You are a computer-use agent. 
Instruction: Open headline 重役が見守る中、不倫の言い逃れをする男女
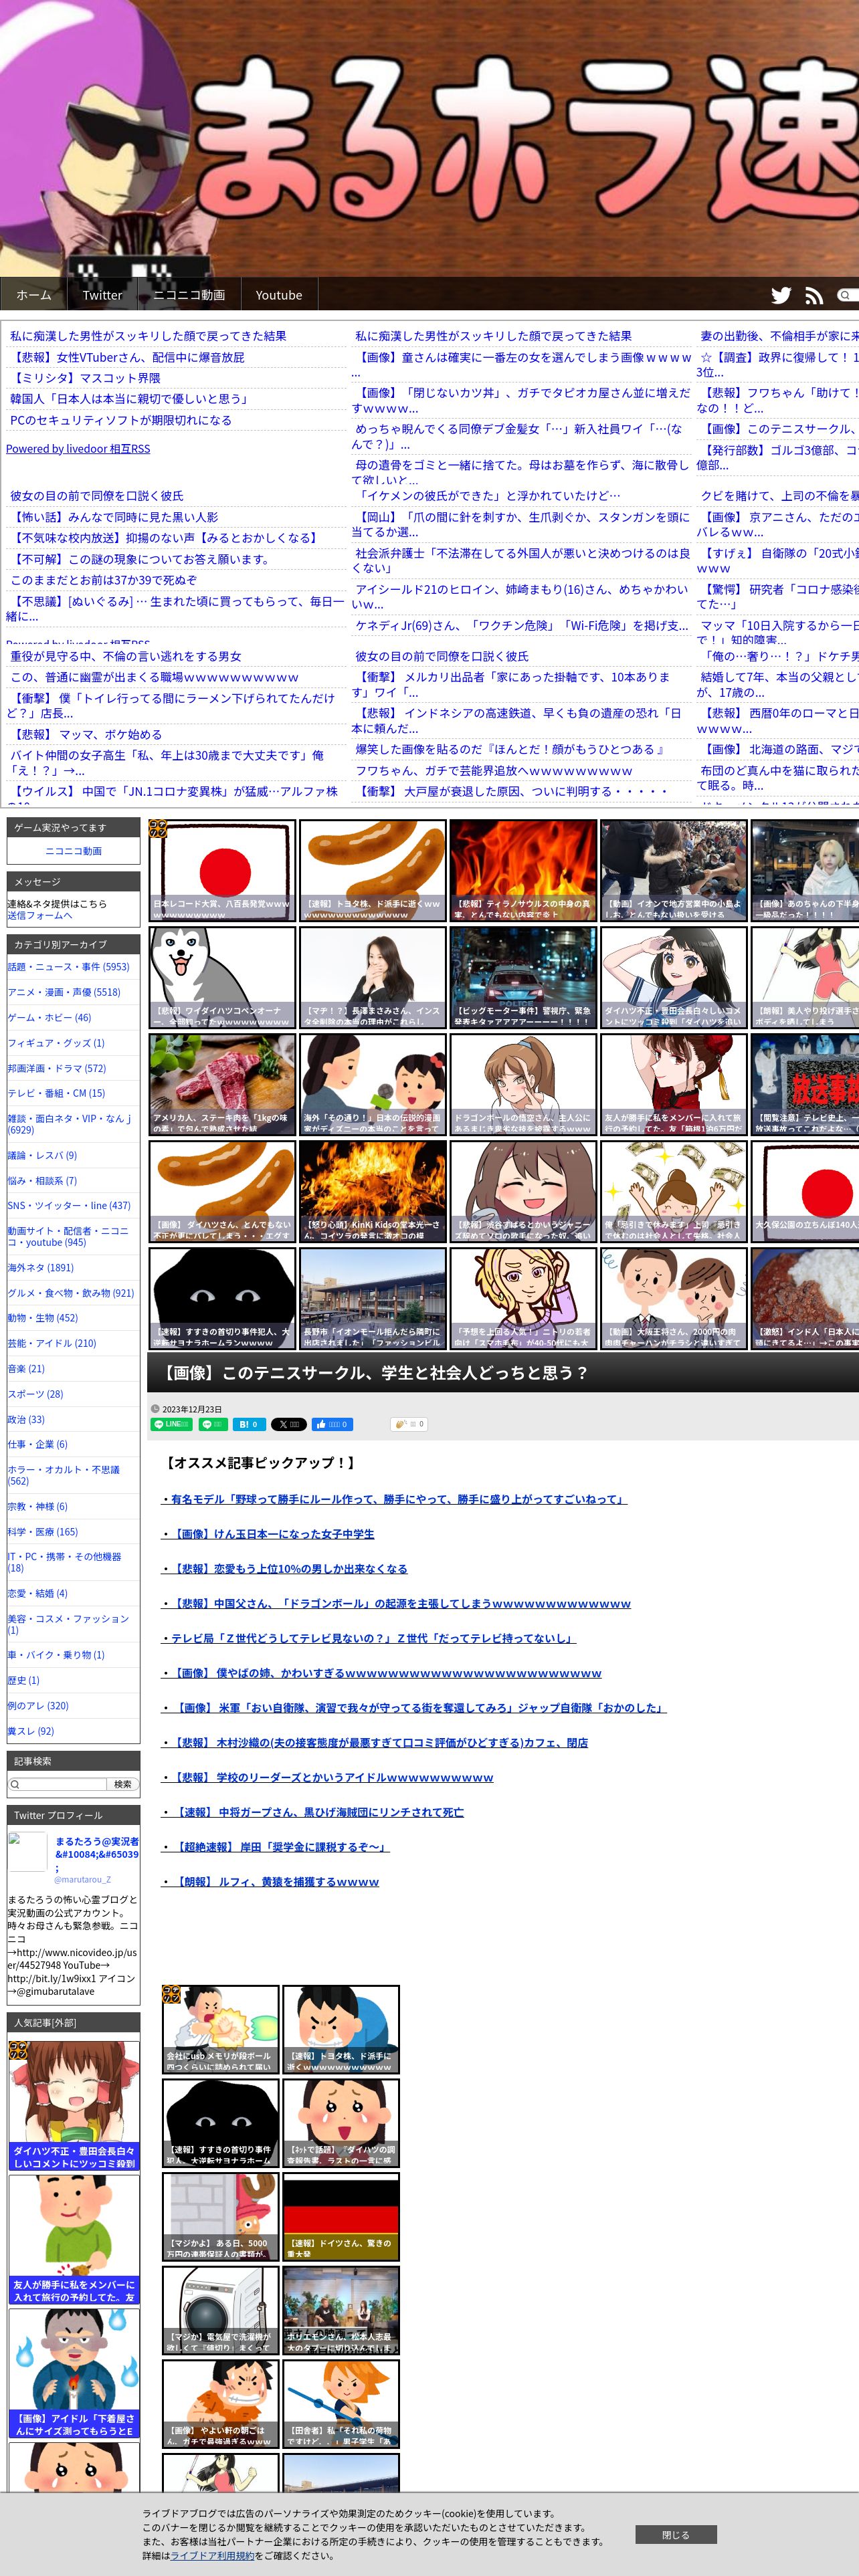click(126, 656)
